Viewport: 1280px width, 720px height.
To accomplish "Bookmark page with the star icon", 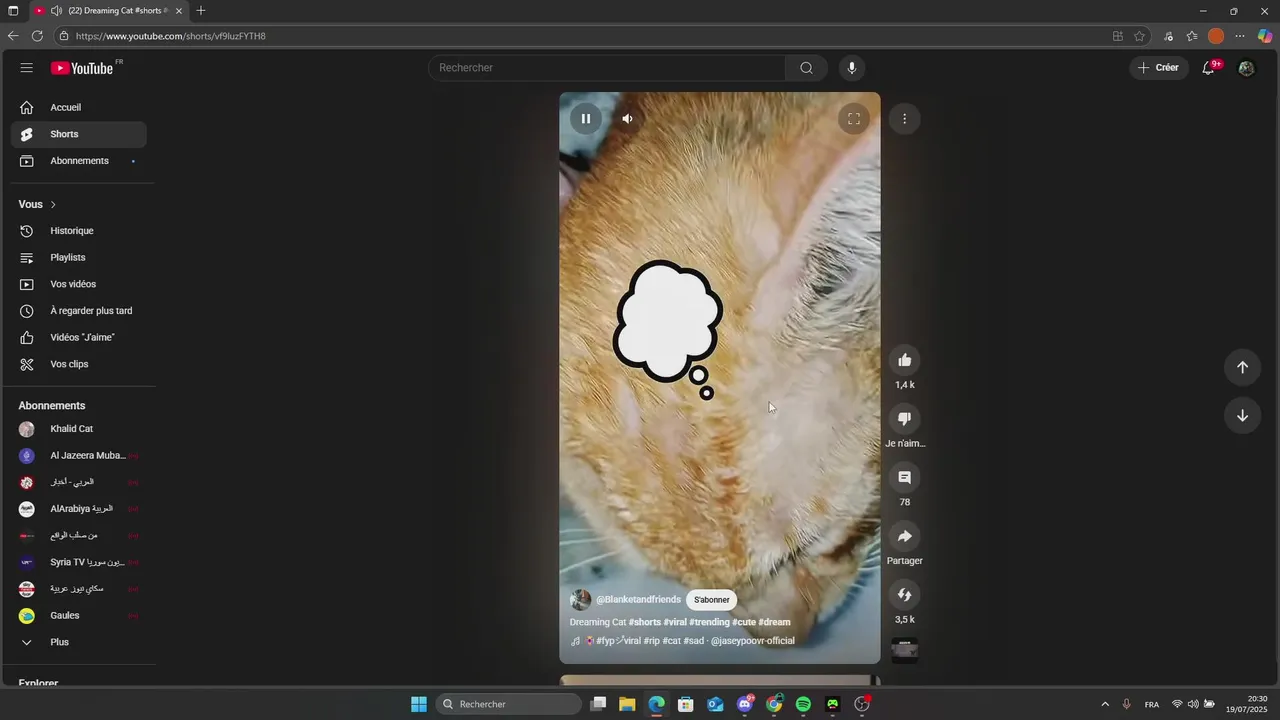I will 1139,36.
